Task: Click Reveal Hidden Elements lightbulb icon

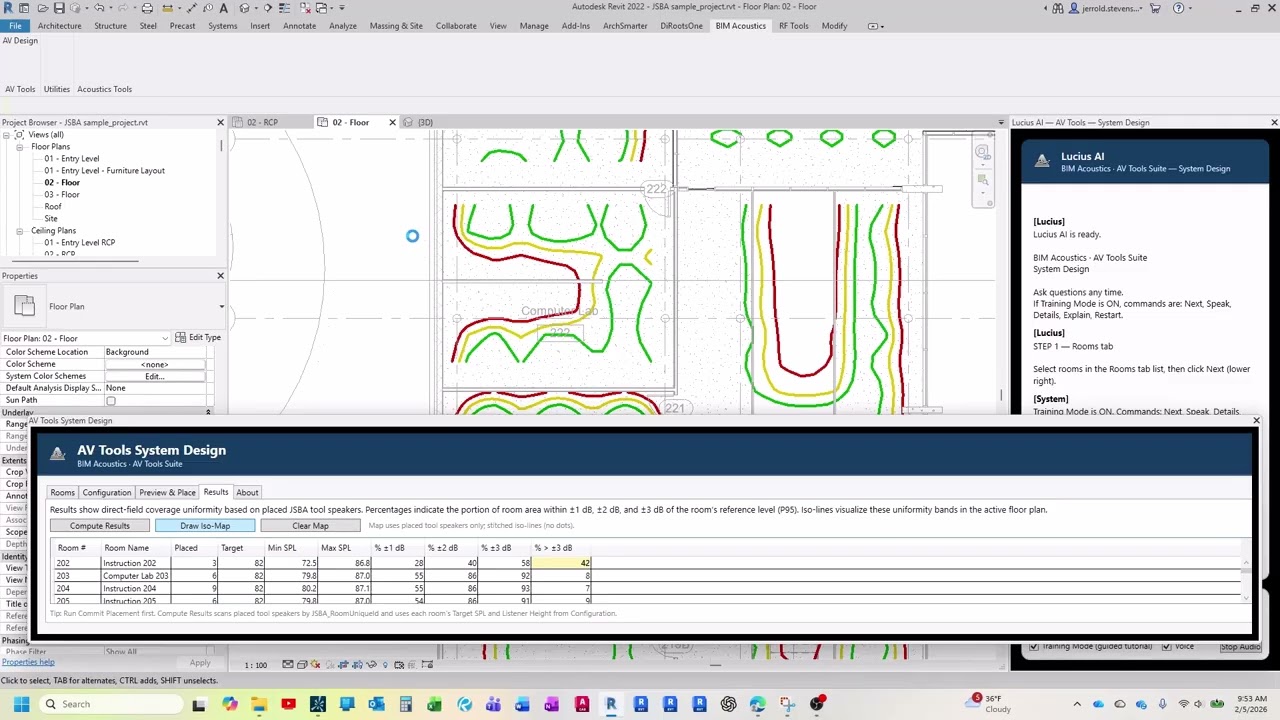Action: [x=385, y=664]
